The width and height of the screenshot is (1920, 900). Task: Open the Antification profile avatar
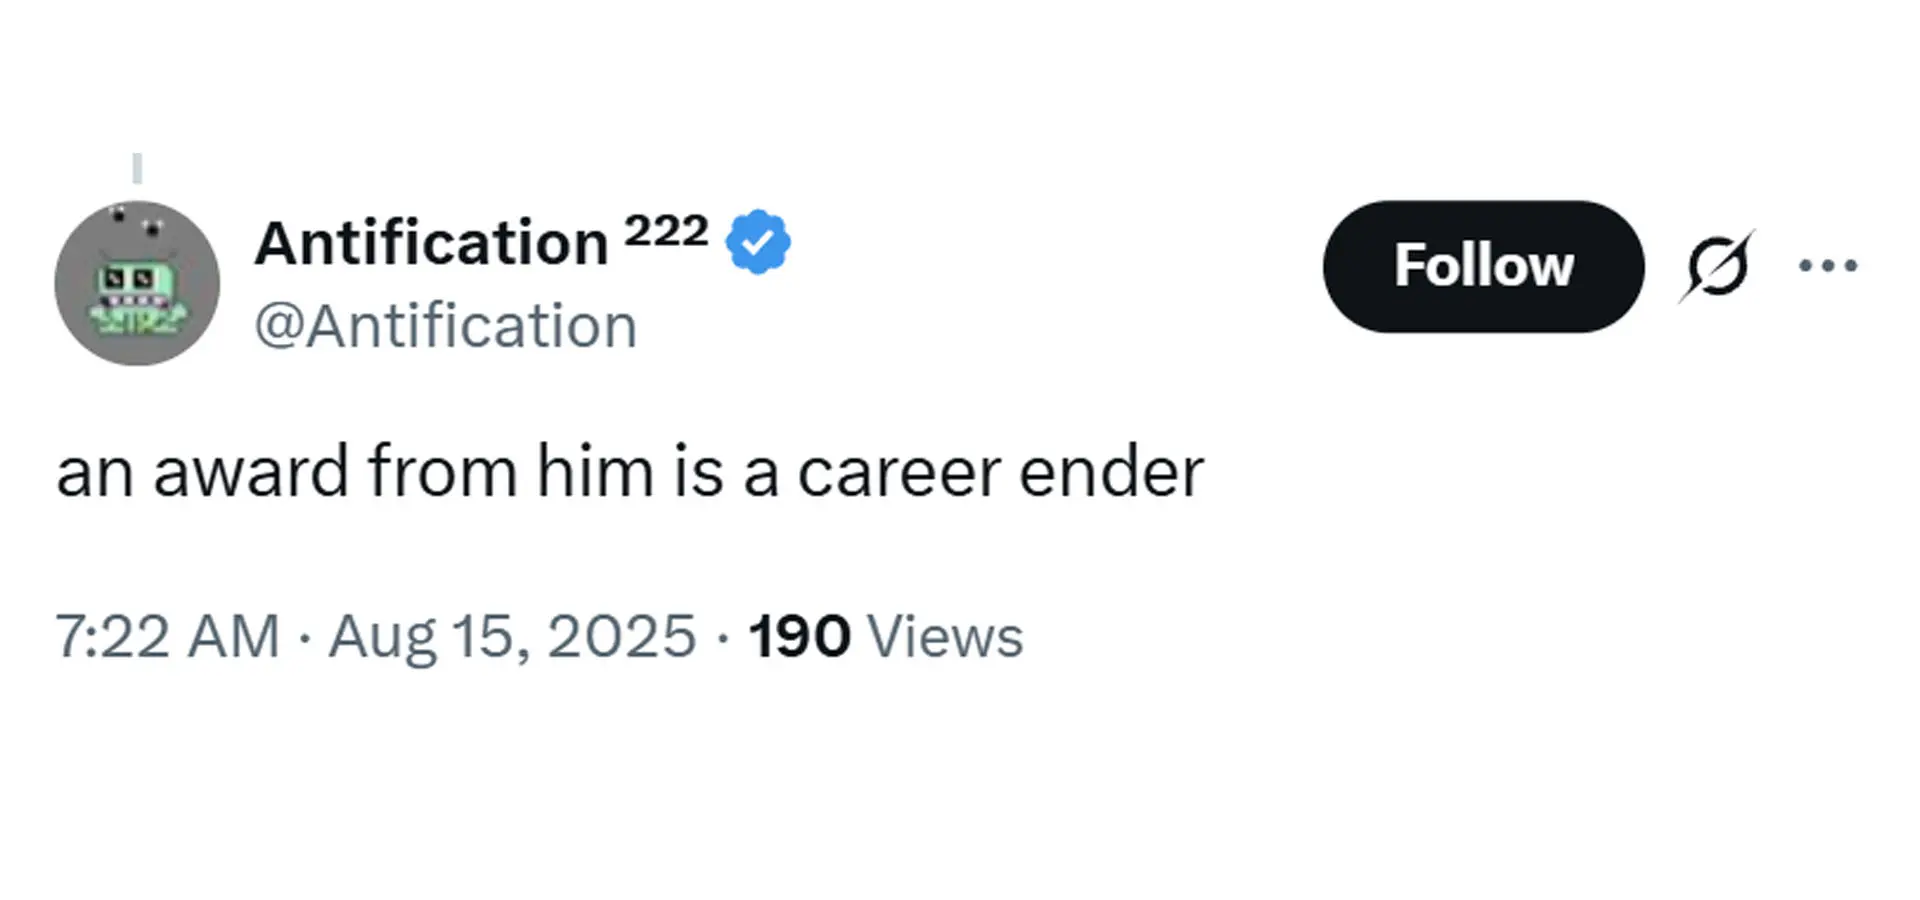[x=137, y=283]
